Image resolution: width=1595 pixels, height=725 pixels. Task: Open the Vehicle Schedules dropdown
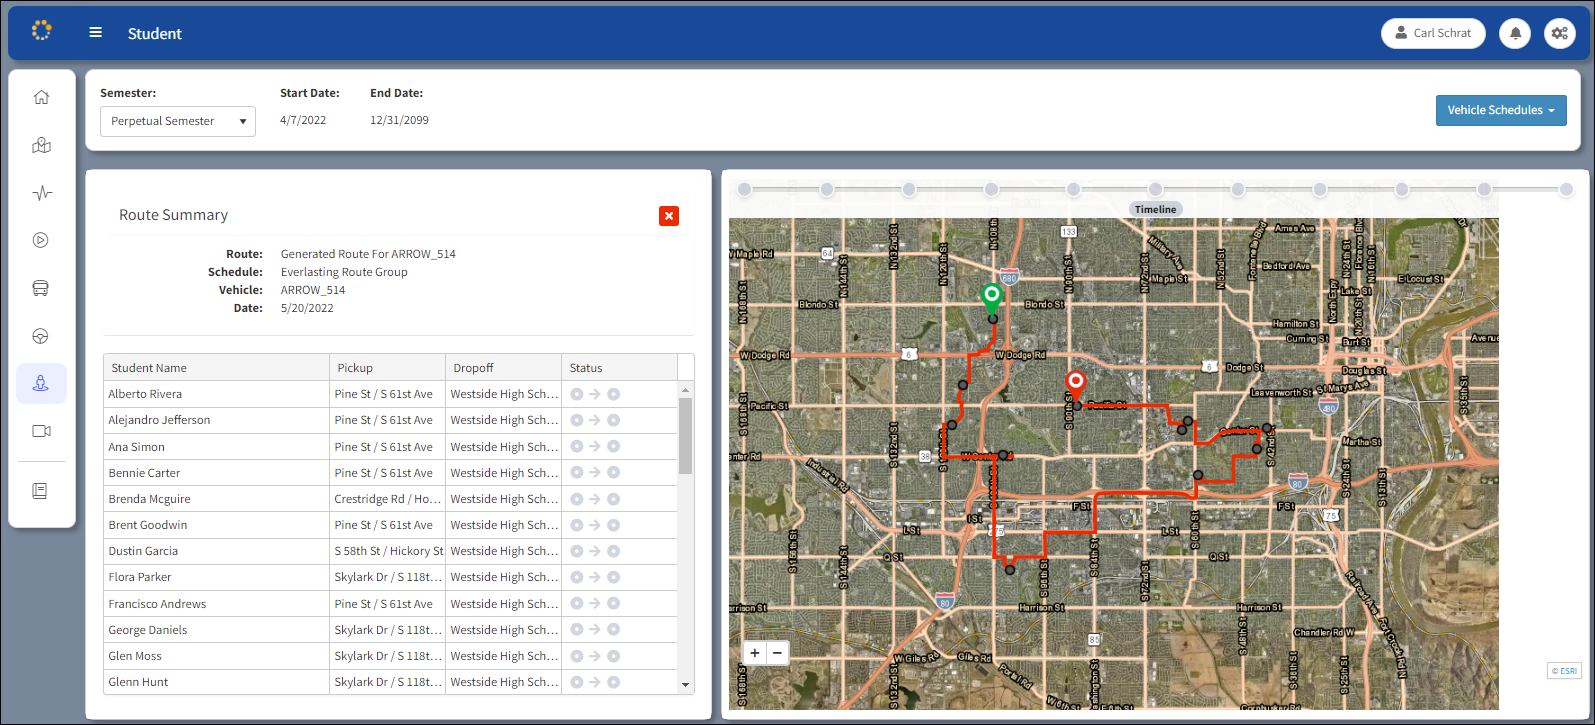pyautogui.click(x=1500, y=110)
